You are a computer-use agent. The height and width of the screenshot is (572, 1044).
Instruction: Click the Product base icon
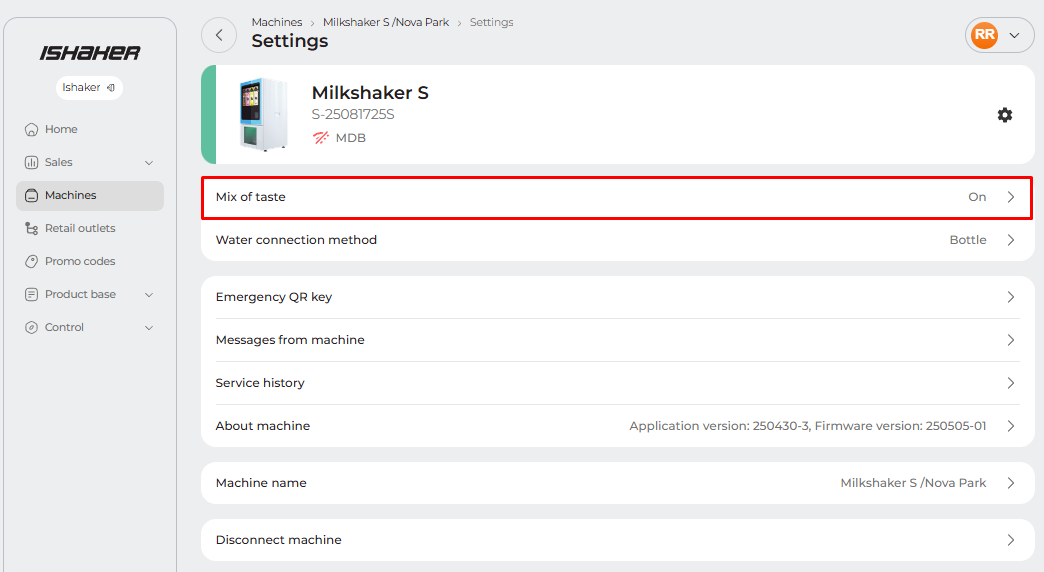tap(32, 295)
